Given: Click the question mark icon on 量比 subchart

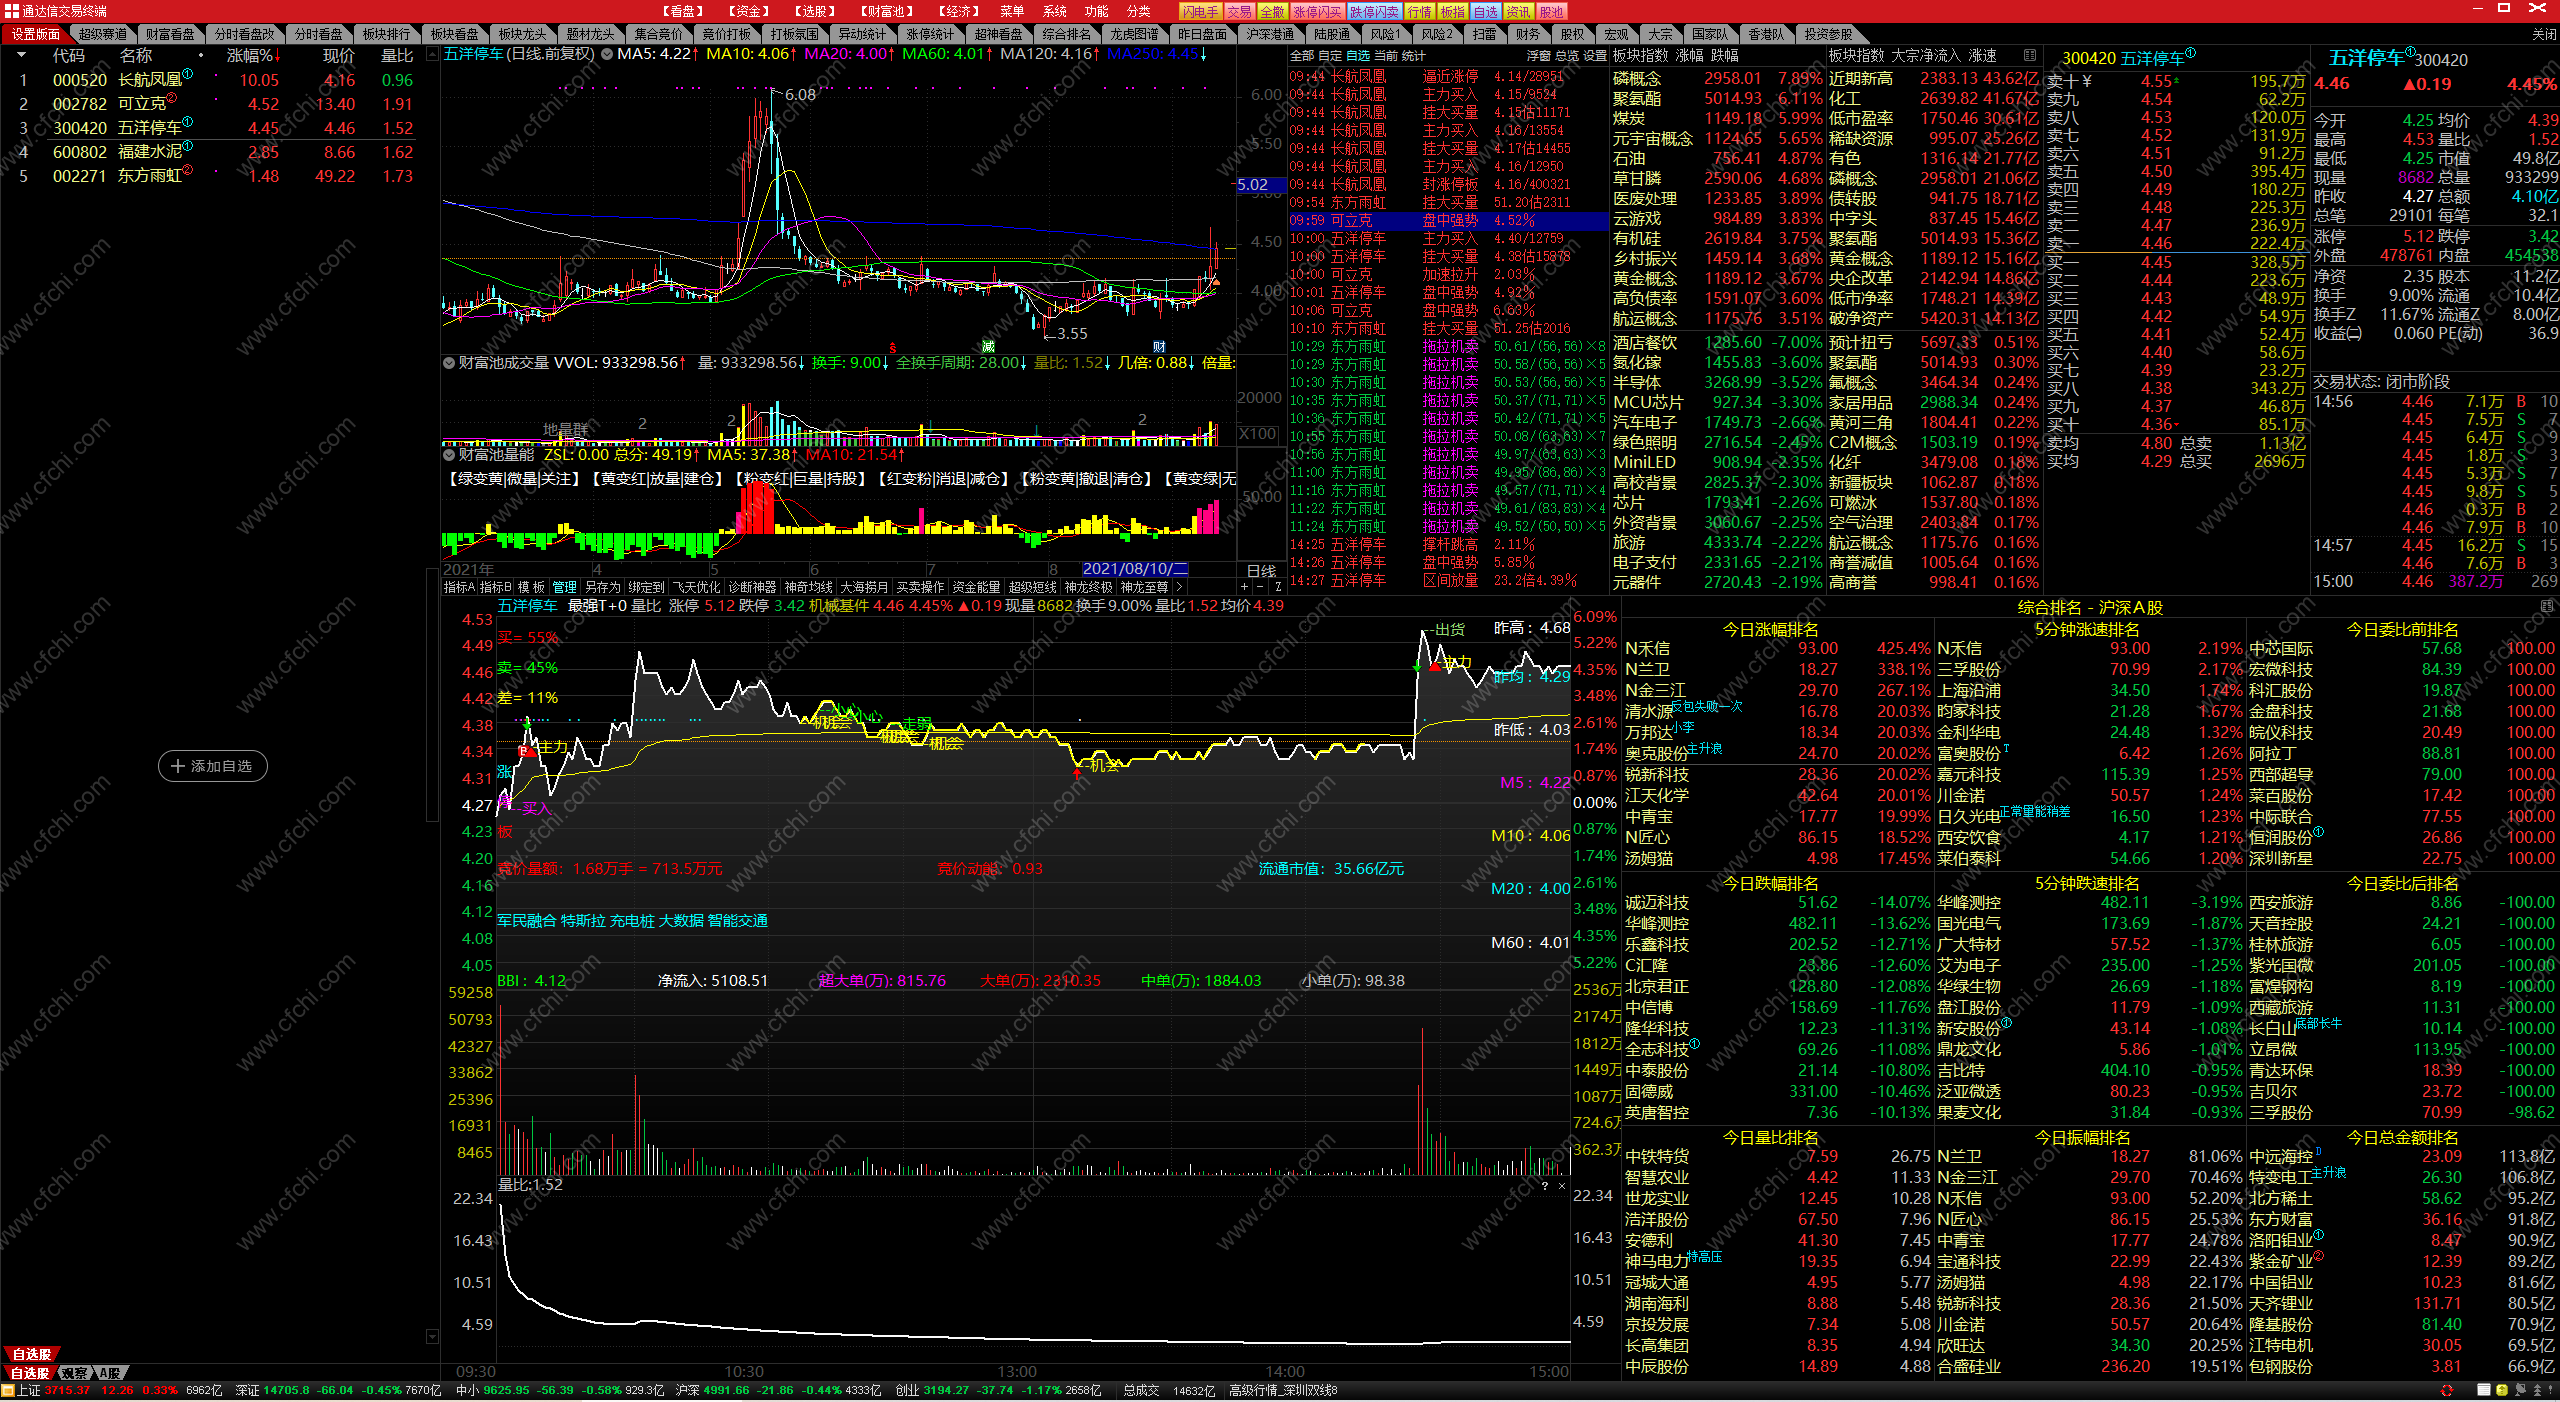Looking at the screenshot, I should pyautogui.click(x=1545, y=1185).
